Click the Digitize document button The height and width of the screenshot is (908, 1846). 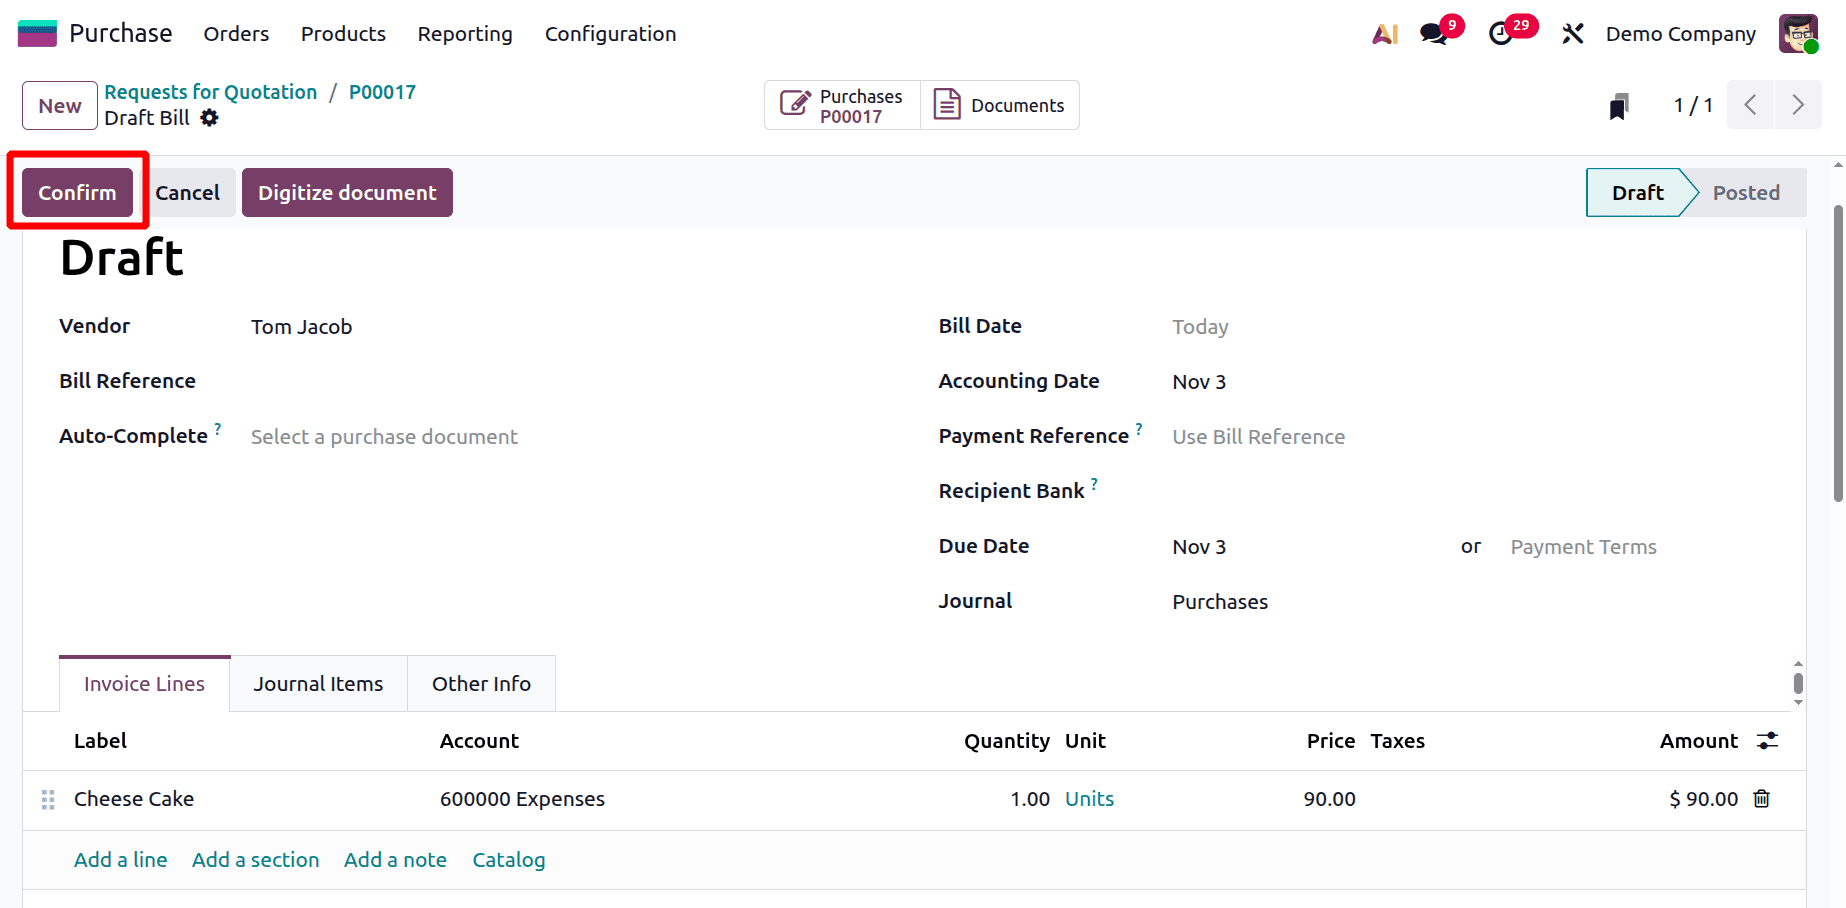(346, 192)
